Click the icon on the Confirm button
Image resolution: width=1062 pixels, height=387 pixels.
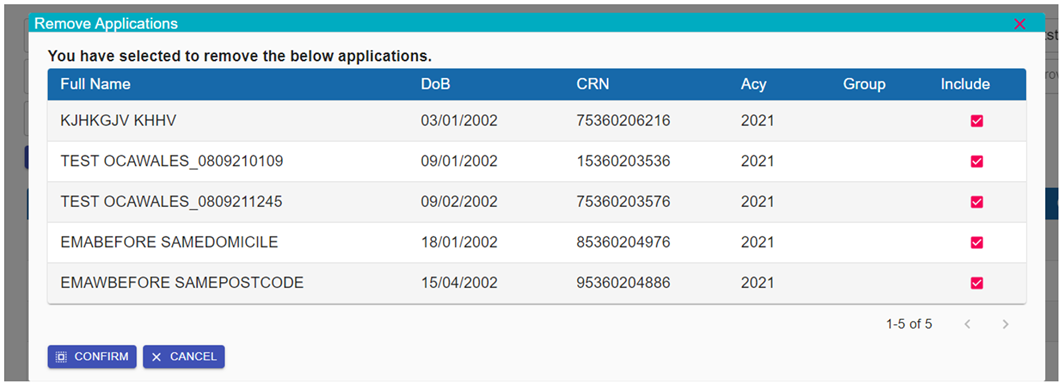[x=61, y=357]
